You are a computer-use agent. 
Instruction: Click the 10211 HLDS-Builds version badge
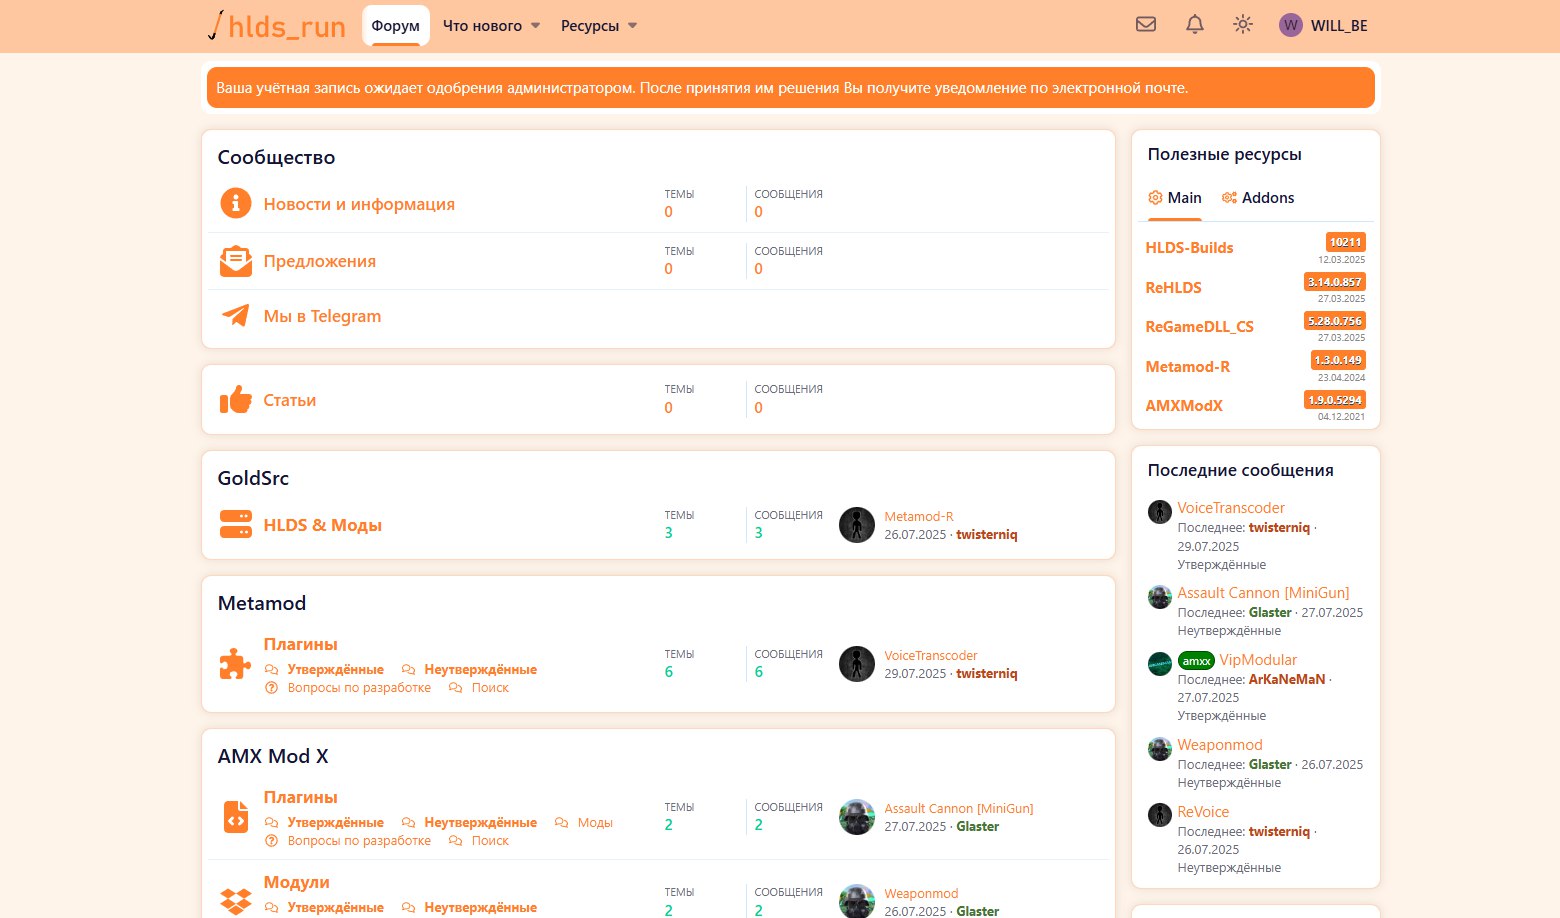coord(1345,242)
